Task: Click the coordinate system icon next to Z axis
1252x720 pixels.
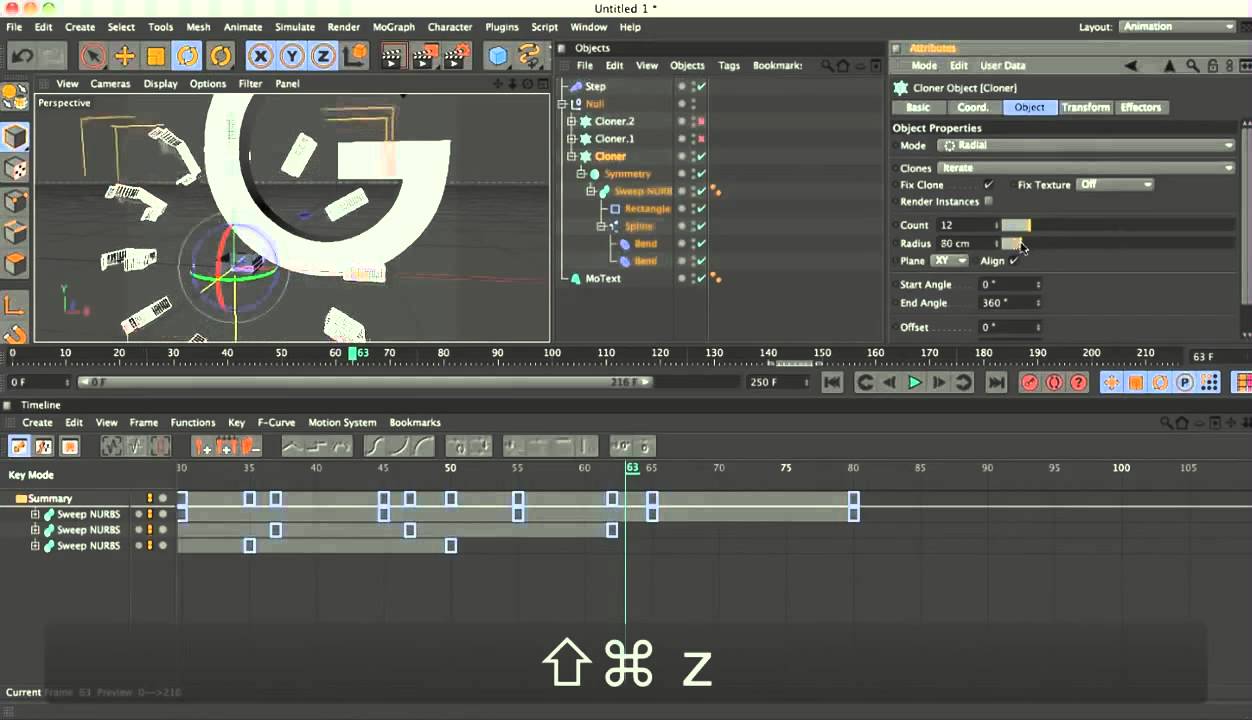Action: [x=354, y=56]
